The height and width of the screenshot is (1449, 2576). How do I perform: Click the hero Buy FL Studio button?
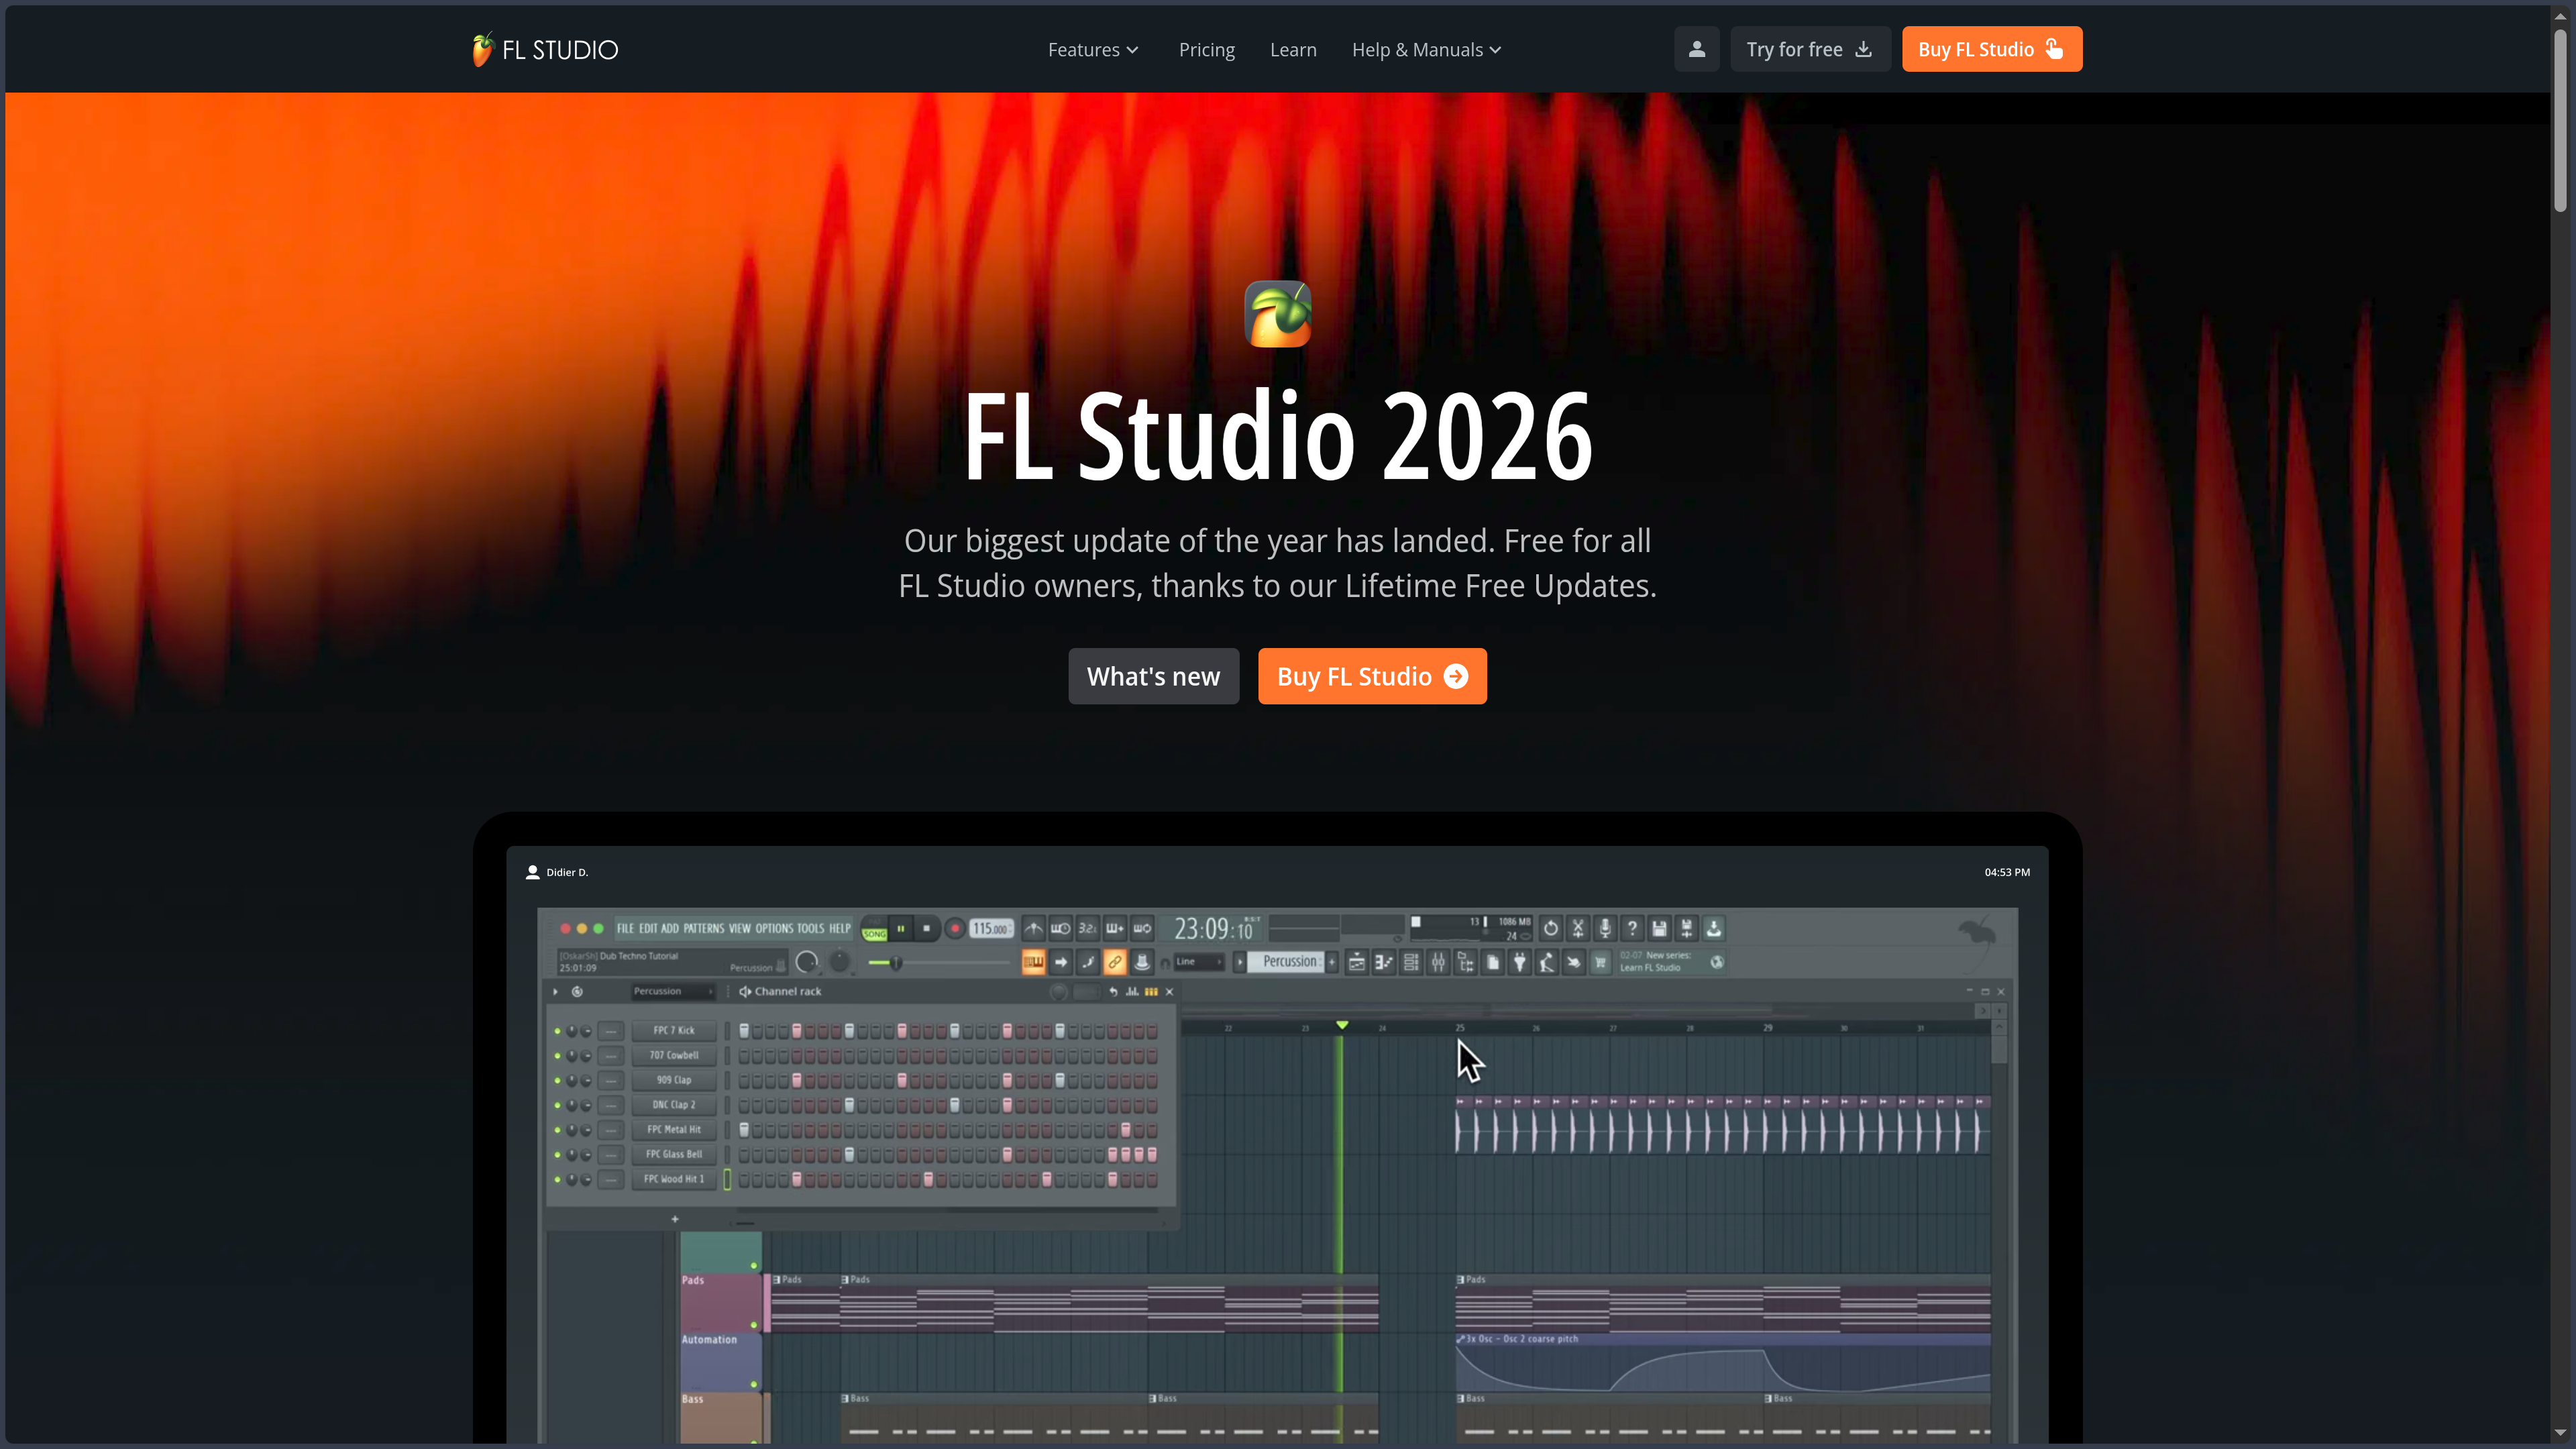(1372, 677)
